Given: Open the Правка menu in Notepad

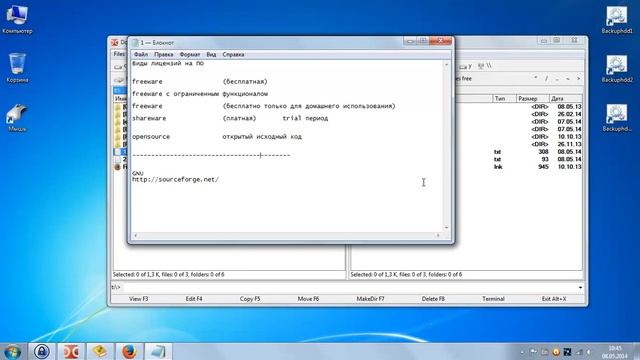Looking at the screenshot, I should (164, 54).
